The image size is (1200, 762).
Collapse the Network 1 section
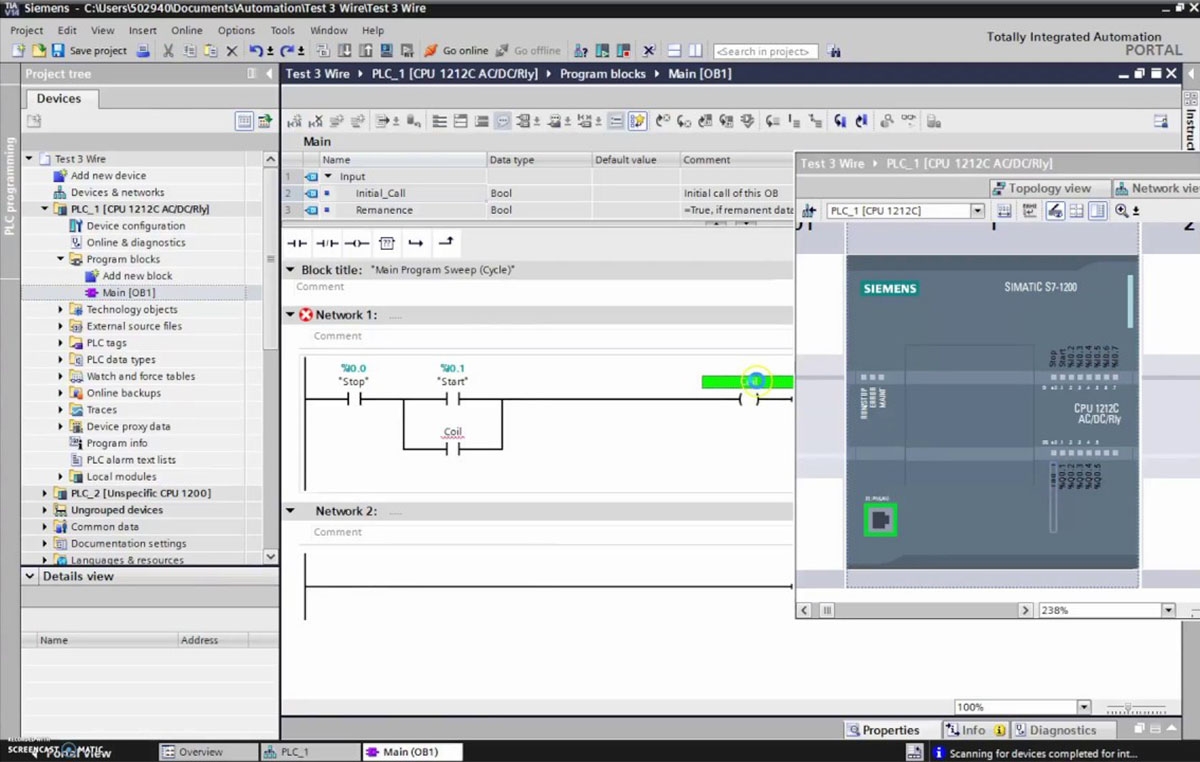click(x=291, y=315)
